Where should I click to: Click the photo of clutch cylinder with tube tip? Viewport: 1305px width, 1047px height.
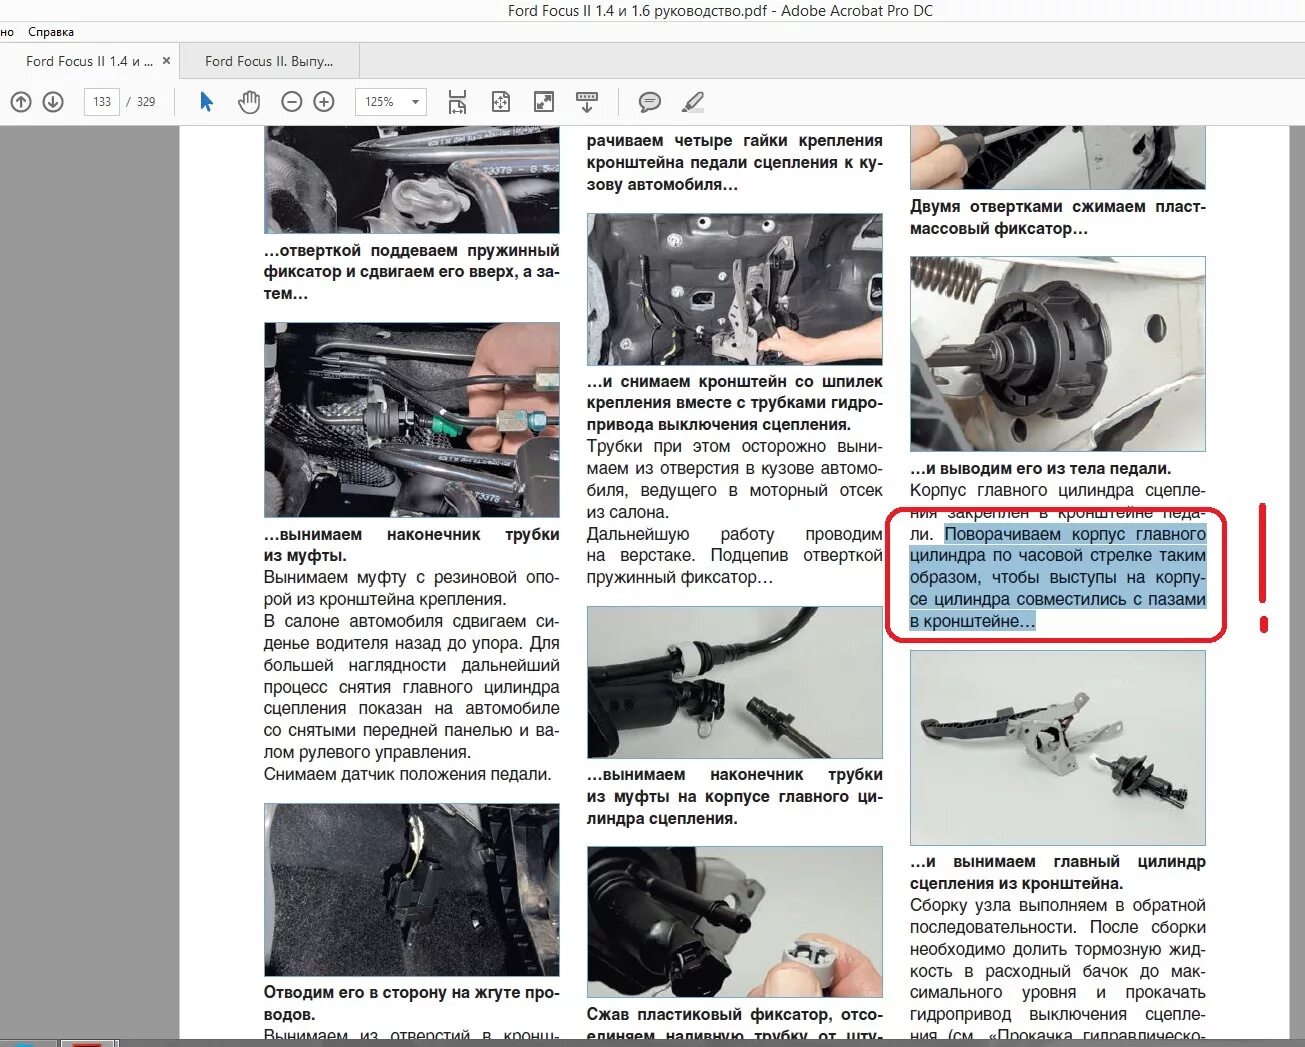point(735,682)
